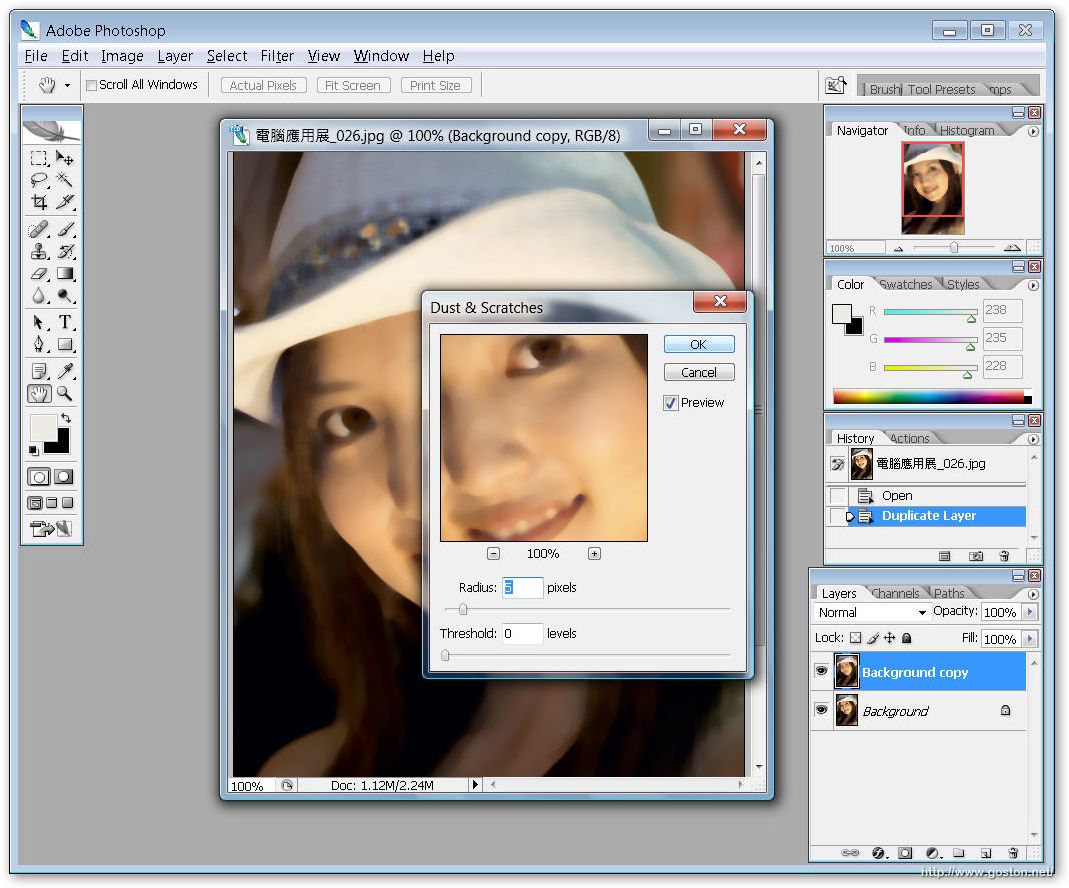
Task: Create new snapshot in History panel
Action: coord(976,556)
